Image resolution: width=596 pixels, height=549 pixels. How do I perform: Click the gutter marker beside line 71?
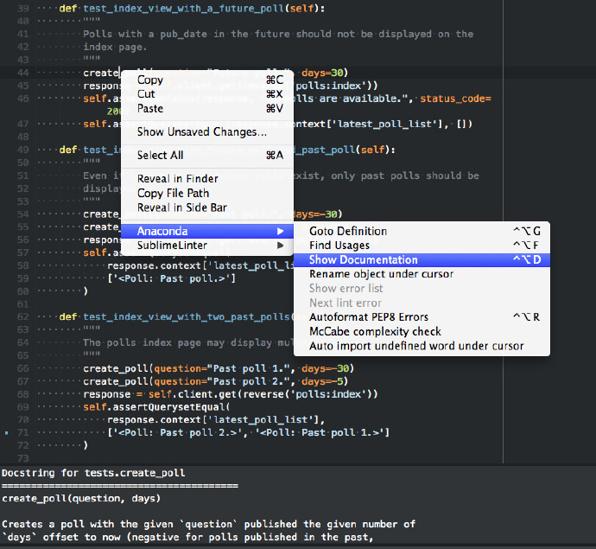point(6,433)
